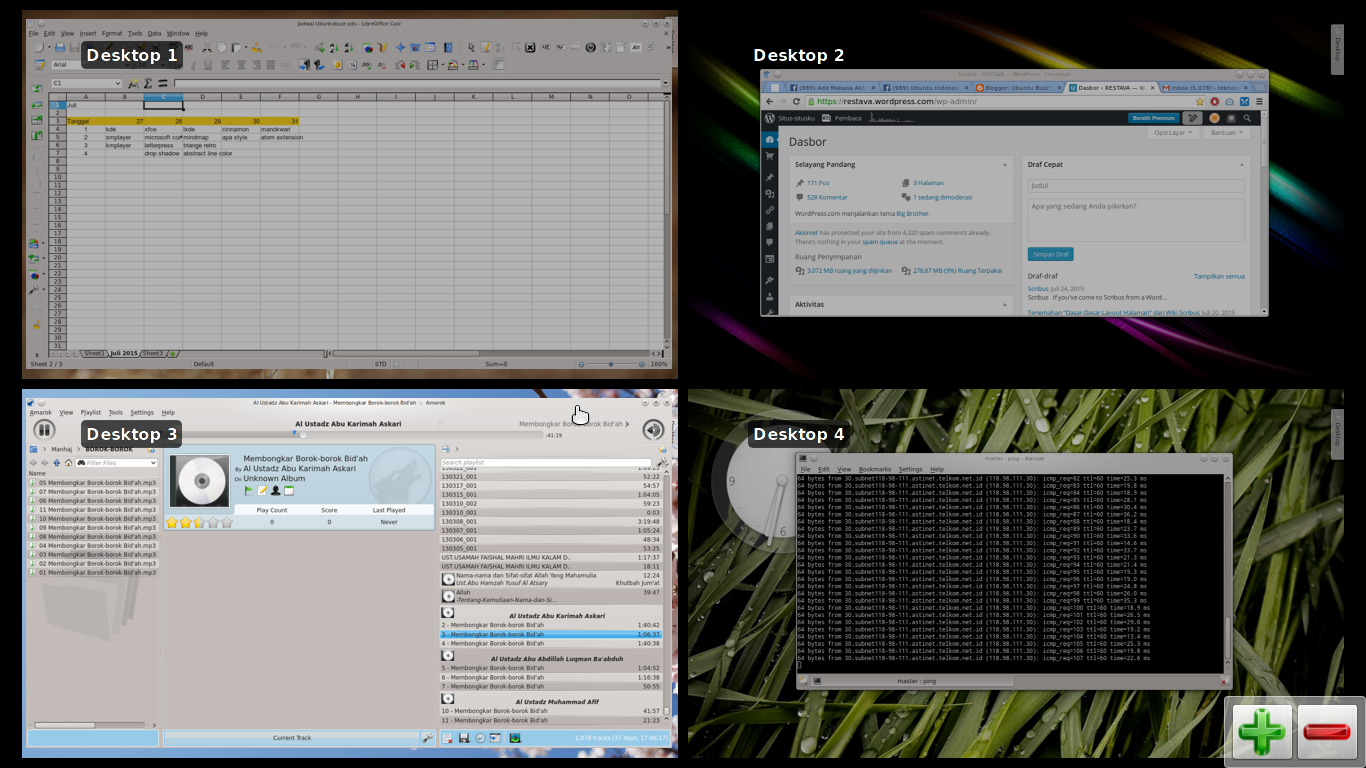The image size is (1366, 768).
Task: Select playlist entry 130321_001
Action: coord(550,477)
